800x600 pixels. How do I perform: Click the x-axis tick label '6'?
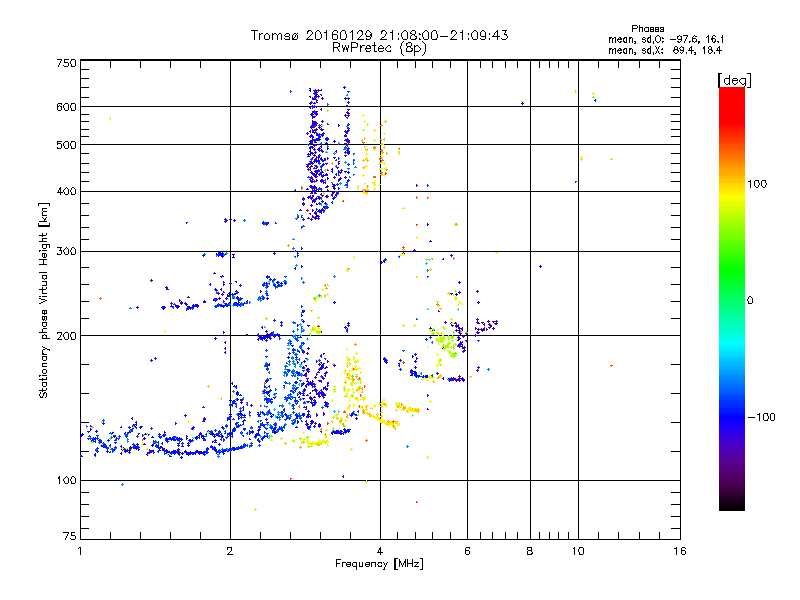(x=467, y=551)
